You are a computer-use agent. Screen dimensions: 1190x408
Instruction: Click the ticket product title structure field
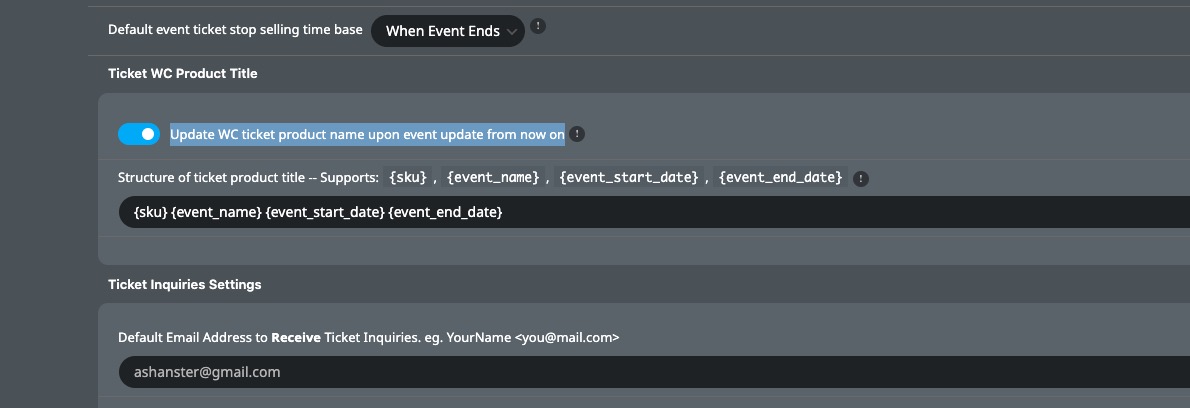[x=654, y=212]
